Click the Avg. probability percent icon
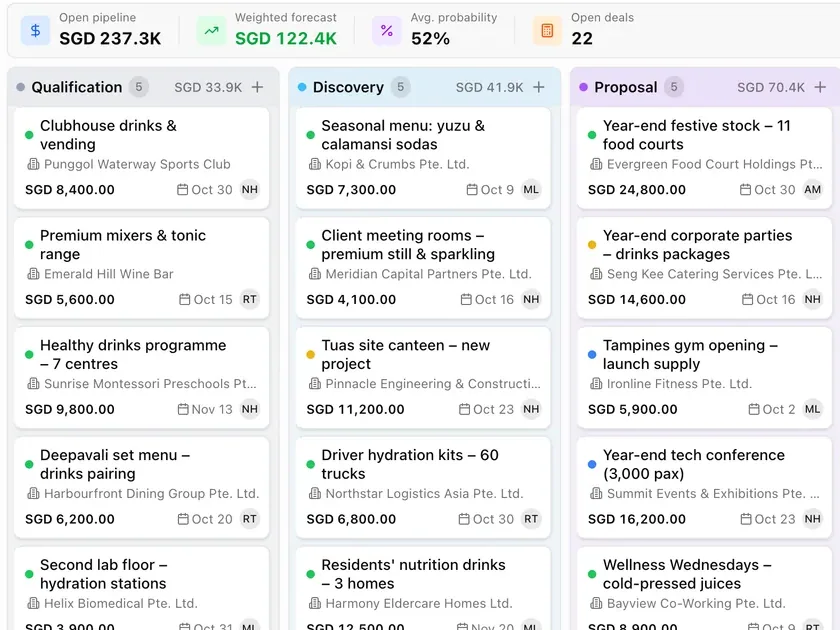The width and height of the screenshot is (840, 630). tap(387, 31)
